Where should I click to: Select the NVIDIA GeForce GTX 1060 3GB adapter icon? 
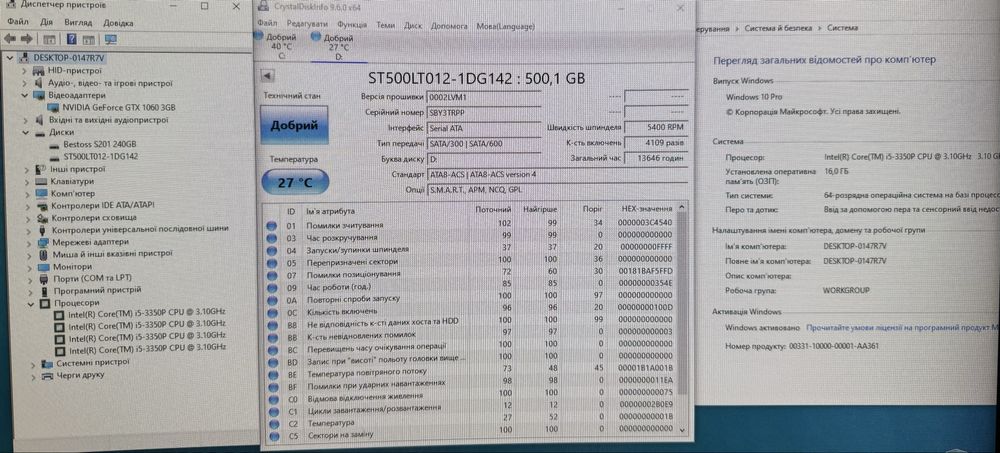pyautogui.click(x=54, y=107)
